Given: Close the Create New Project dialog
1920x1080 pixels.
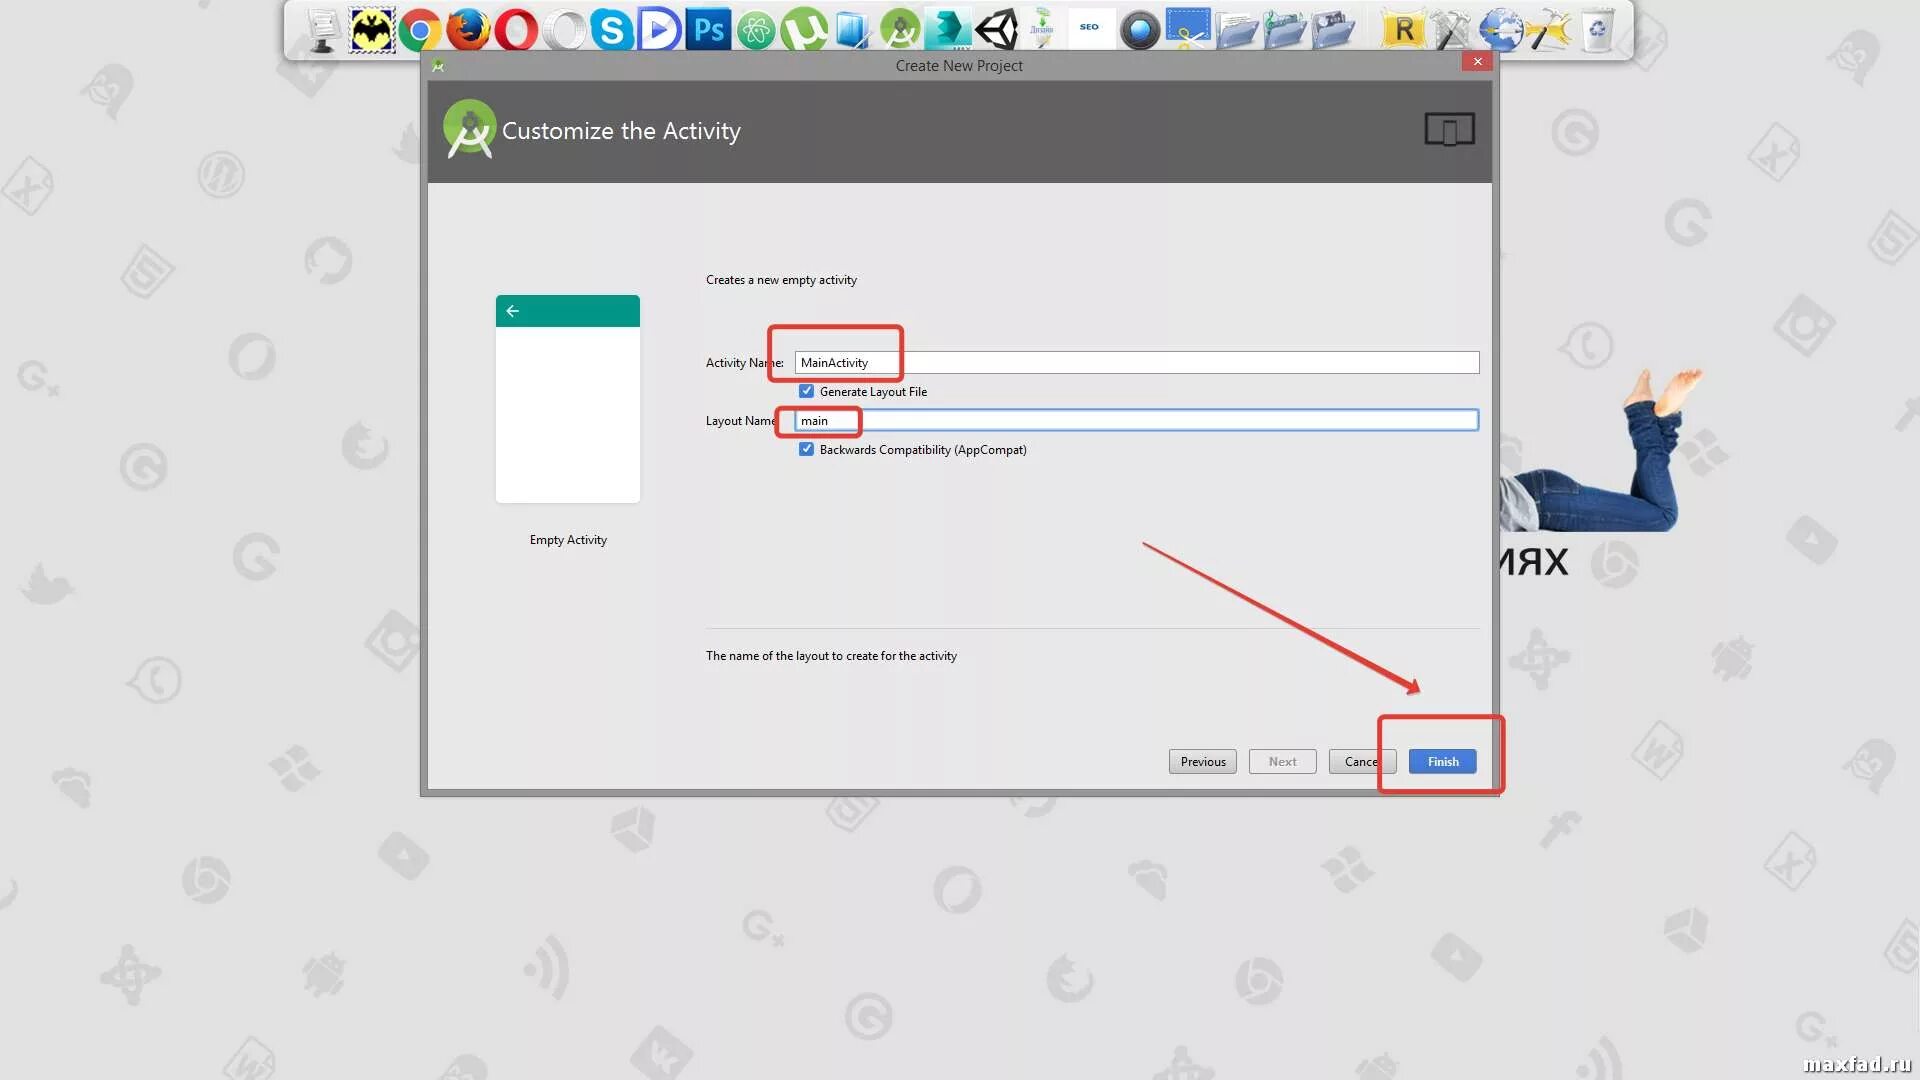Looking at the screenshot, I should (1477, 62).
